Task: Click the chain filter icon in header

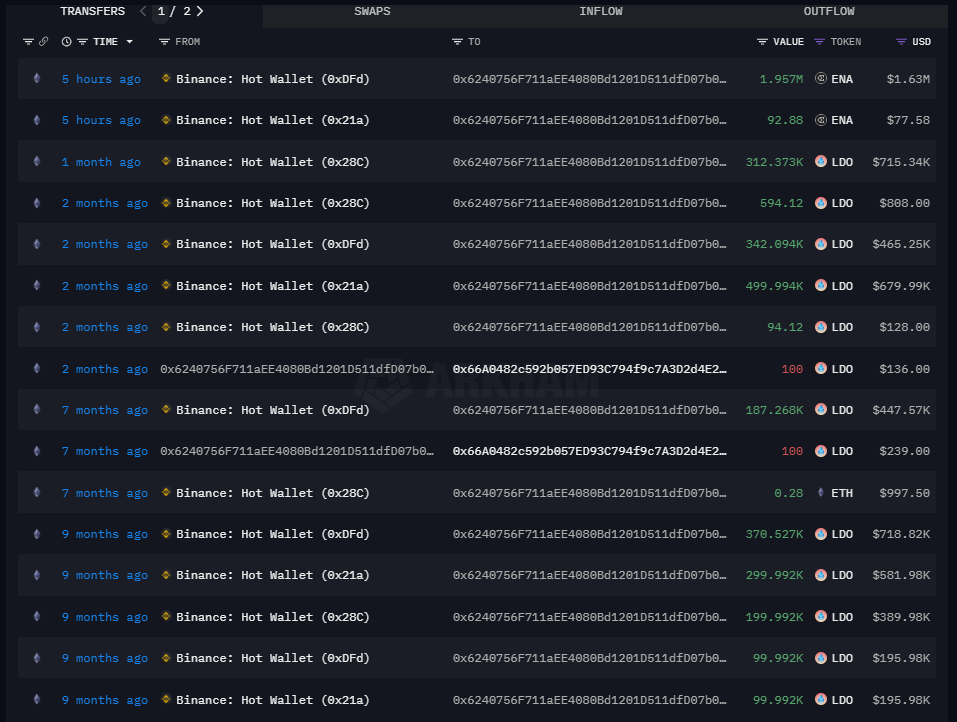Action: [x=27, y=42]
